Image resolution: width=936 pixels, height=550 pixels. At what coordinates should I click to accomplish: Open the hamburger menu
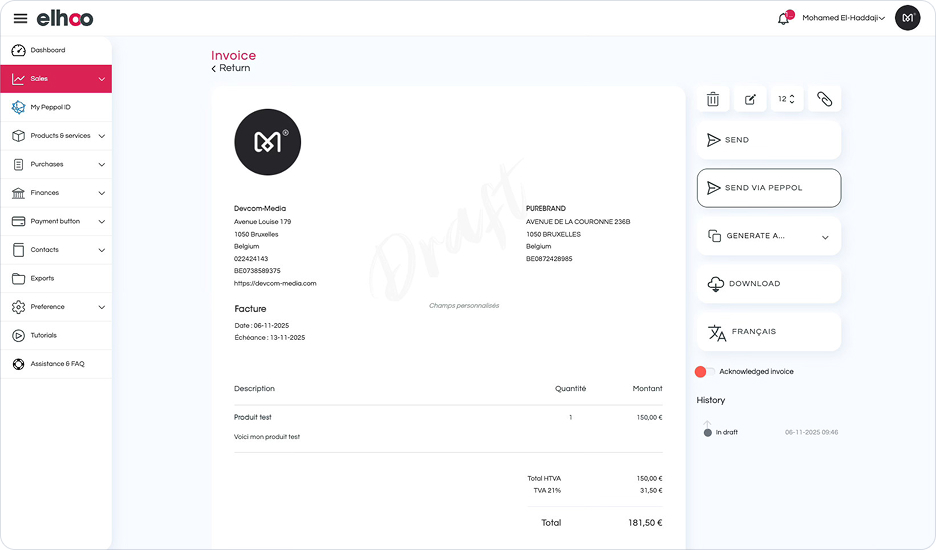point(20,18)
